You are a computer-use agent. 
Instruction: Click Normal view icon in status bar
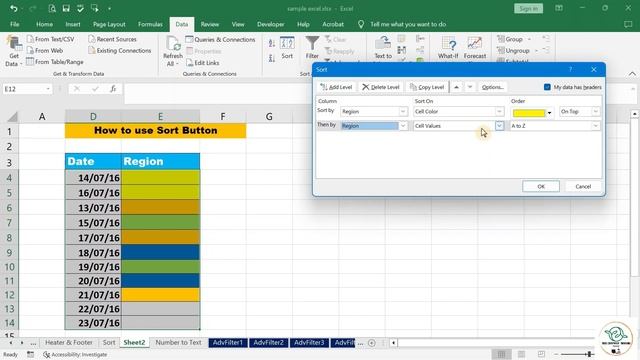pyautogui.click(x=501, y=354)
